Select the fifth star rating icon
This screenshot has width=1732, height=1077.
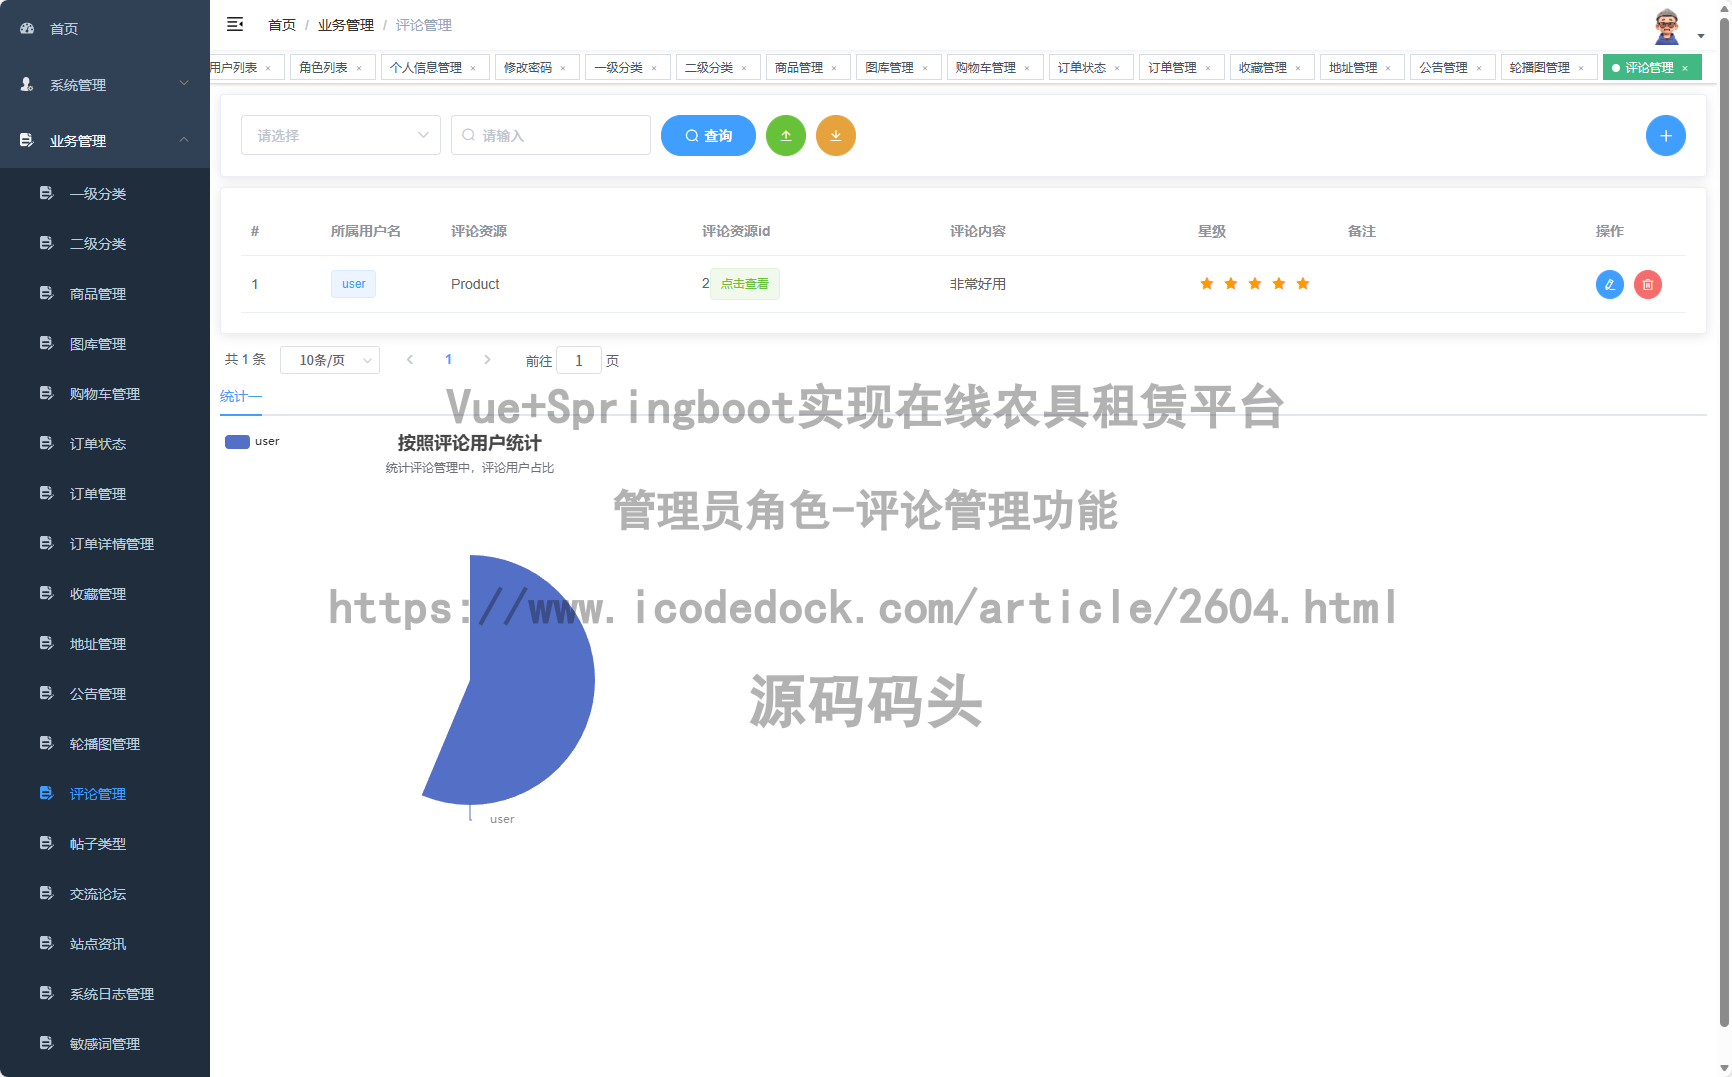(1302, 283)
